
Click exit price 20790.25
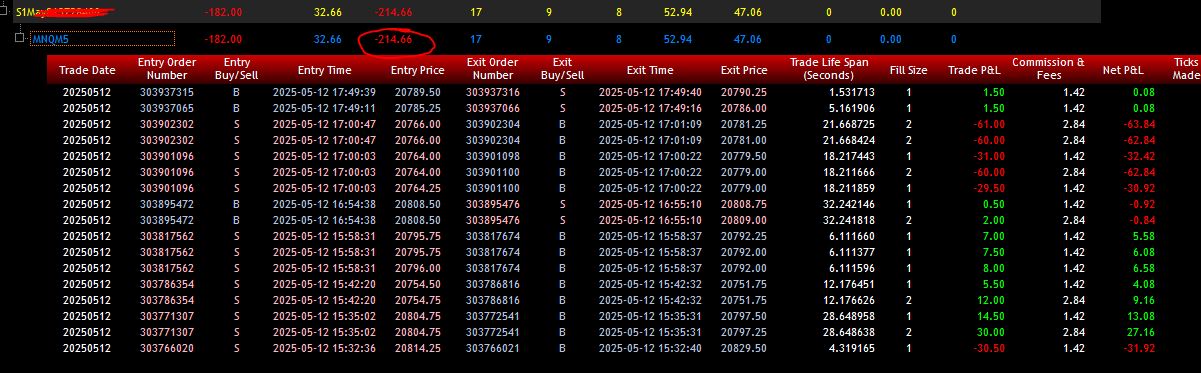pos(744,92)
